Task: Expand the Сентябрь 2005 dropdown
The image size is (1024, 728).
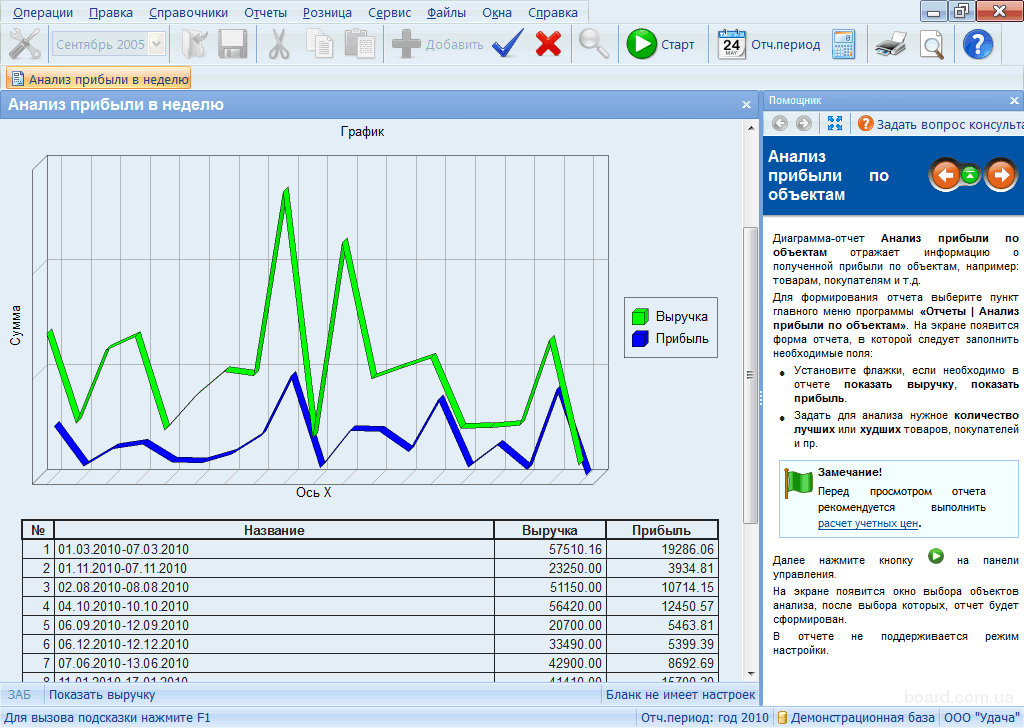Action: 156,44
